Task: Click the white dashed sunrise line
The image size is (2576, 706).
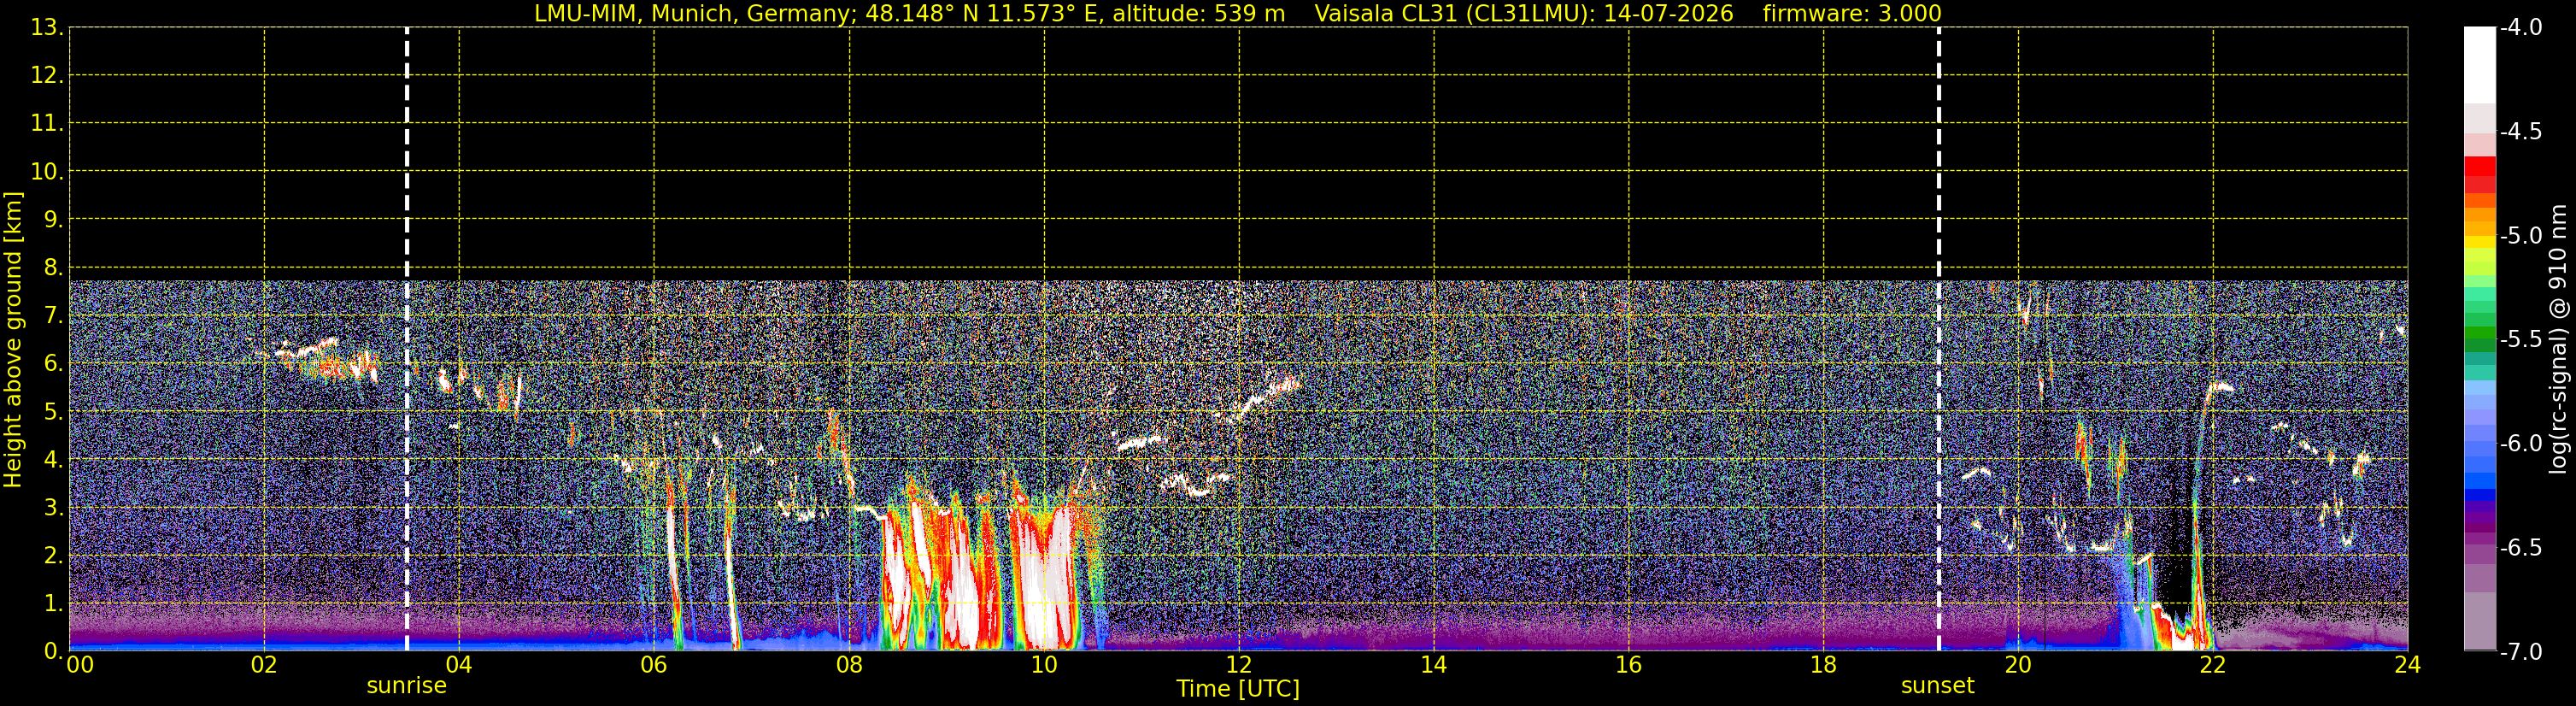Action: pyautogui.click(x=407, y=339)
